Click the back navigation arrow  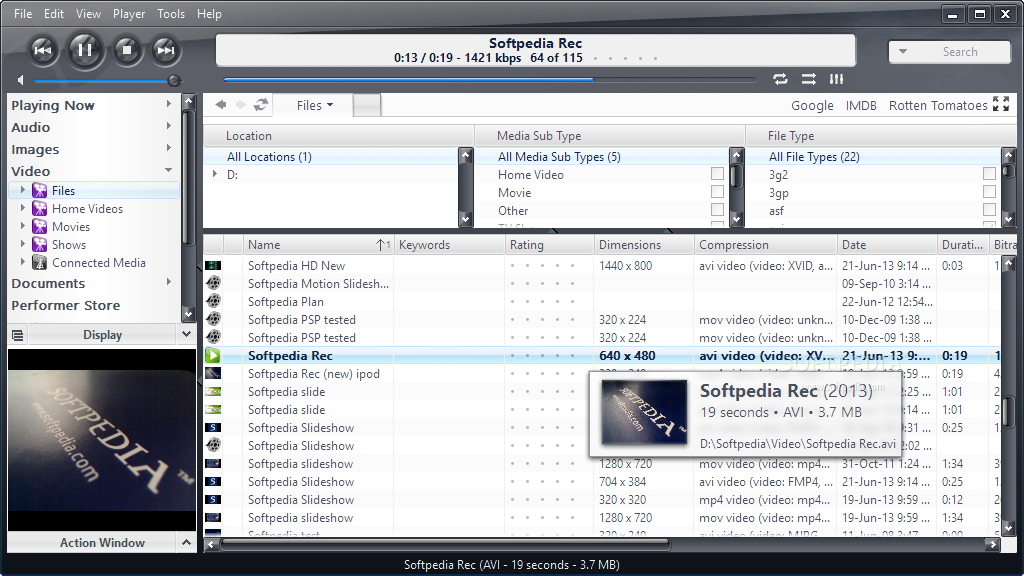[221, 104]
